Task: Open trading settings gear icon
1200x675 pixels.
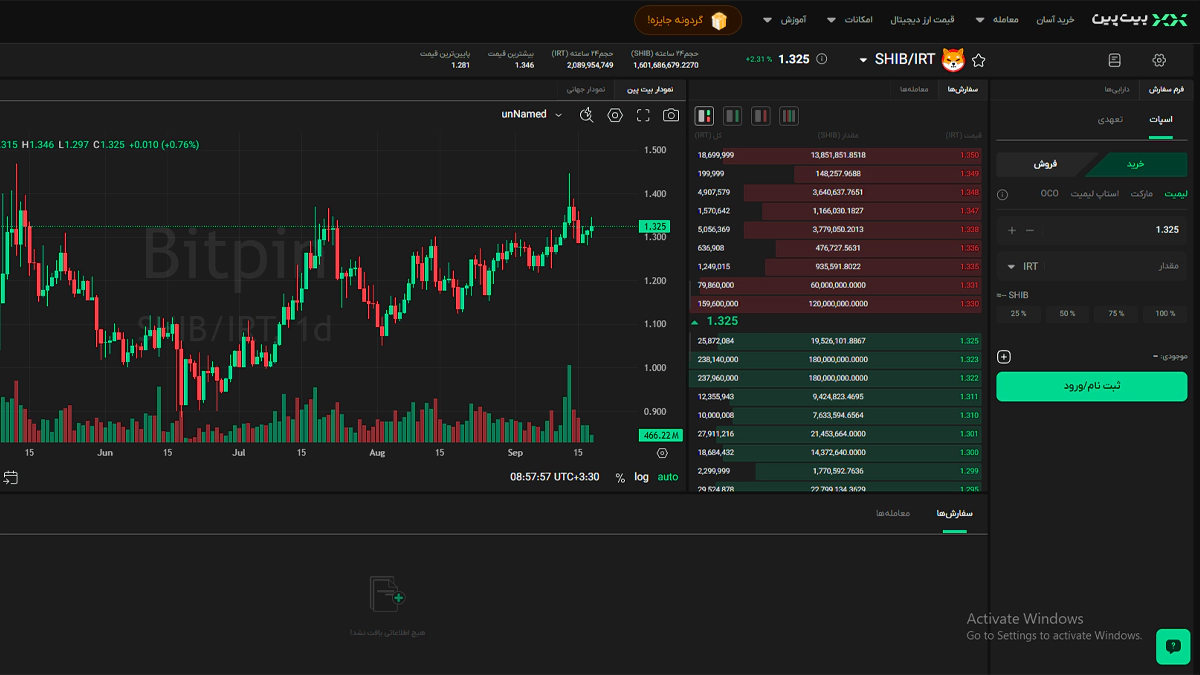Action: click(x=1159, y=60)
